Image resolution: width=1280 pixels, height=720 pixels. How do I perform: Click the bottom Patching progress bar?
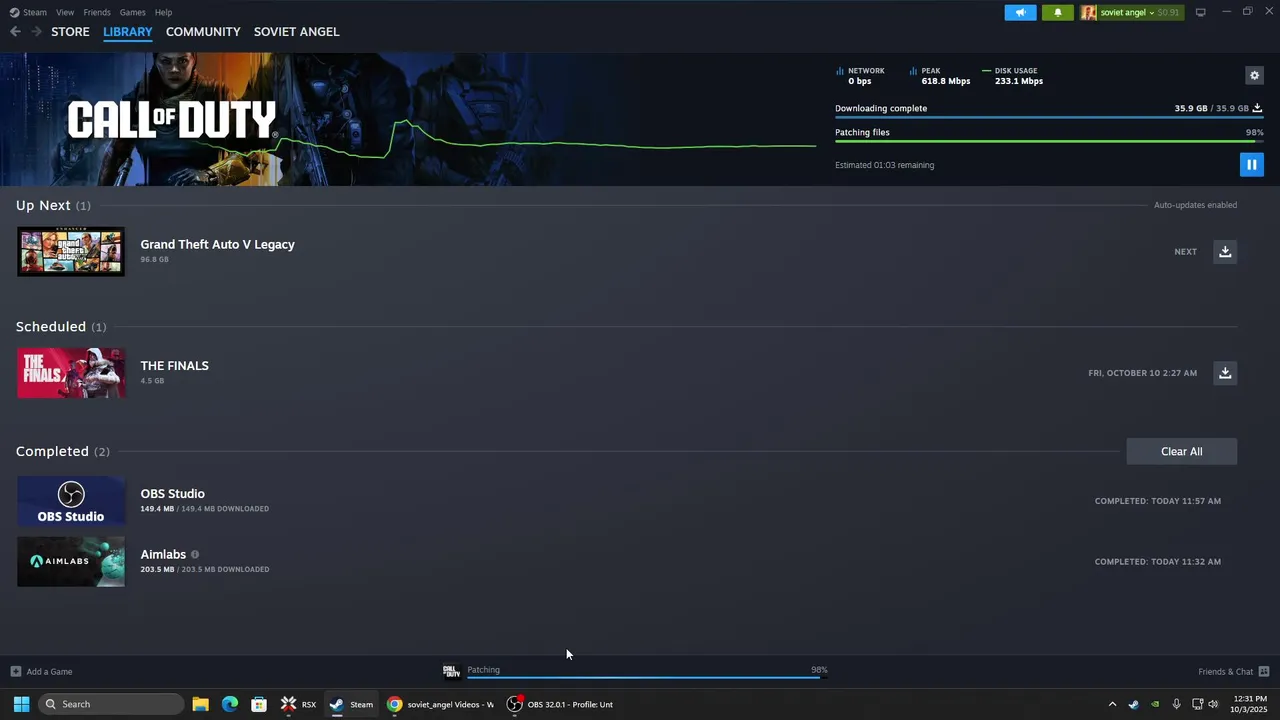(x=647, y=678)
